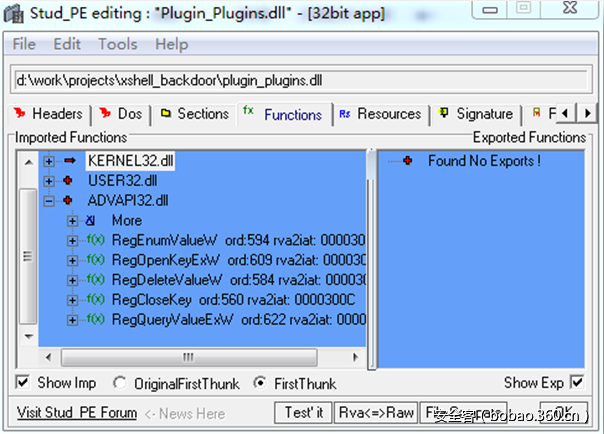The height and width of the screenshot is (434, 604).
Task: Click the icon next to the More entry
Action: [x=91, y=220]
